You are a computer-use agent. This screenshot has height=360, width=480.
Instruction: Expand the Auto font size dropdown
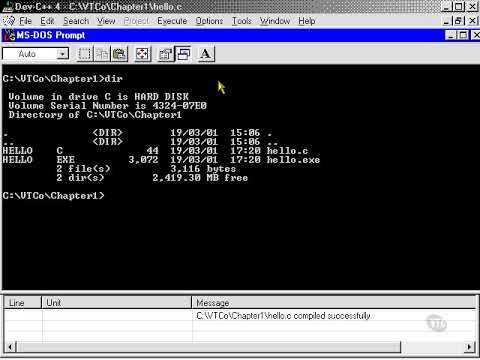click(x=62, y=54)
